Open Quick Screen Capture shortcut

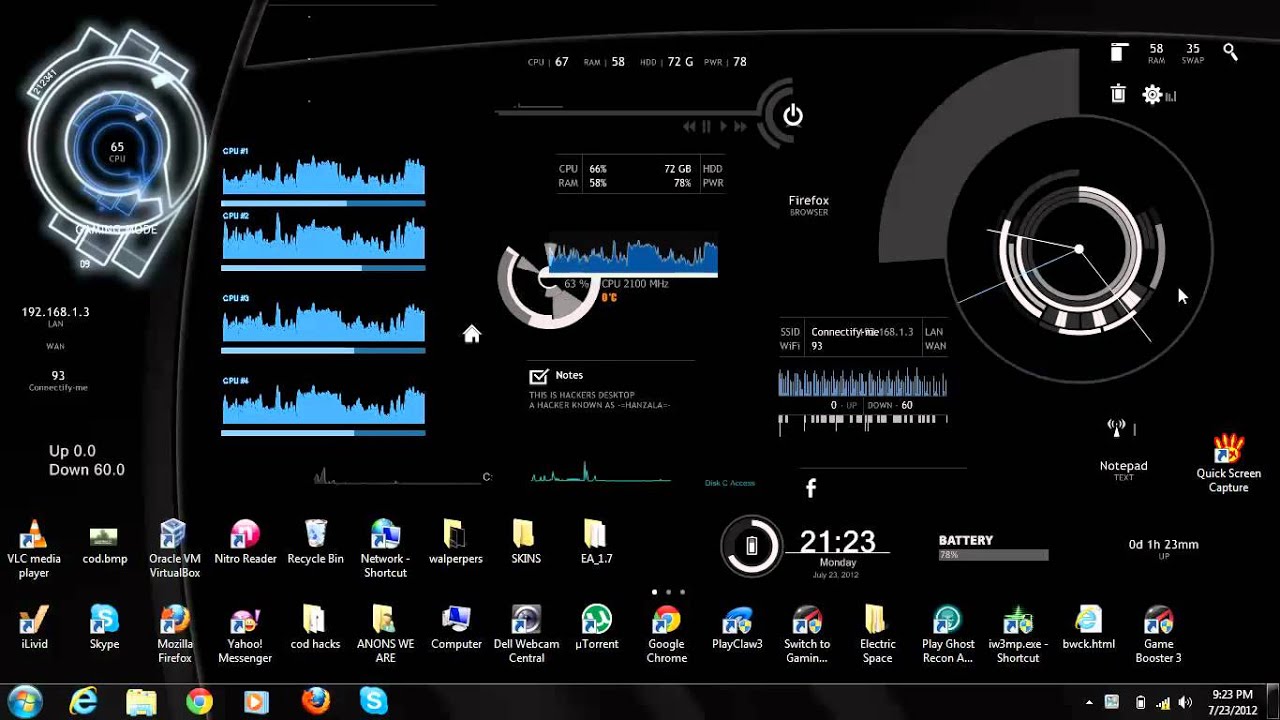(1228, 464)
